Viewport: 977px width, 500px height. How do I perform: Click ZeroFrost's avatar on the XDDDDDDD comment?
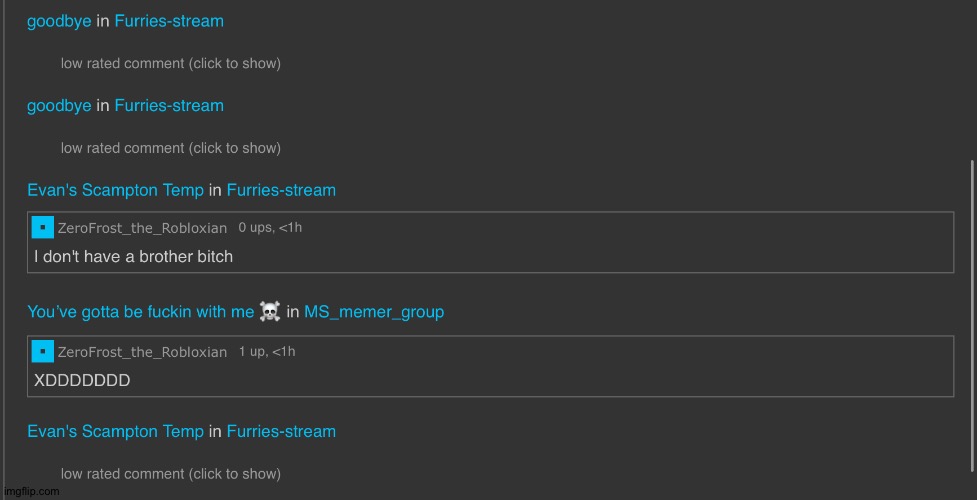tap(43, 351)
